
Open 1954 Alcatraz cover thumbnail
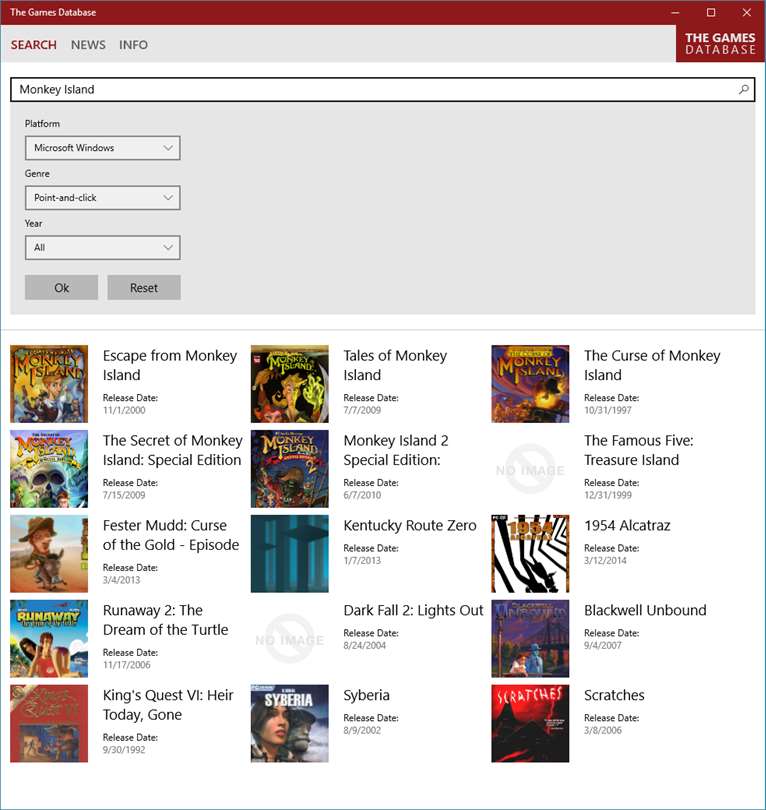(530, 553)
